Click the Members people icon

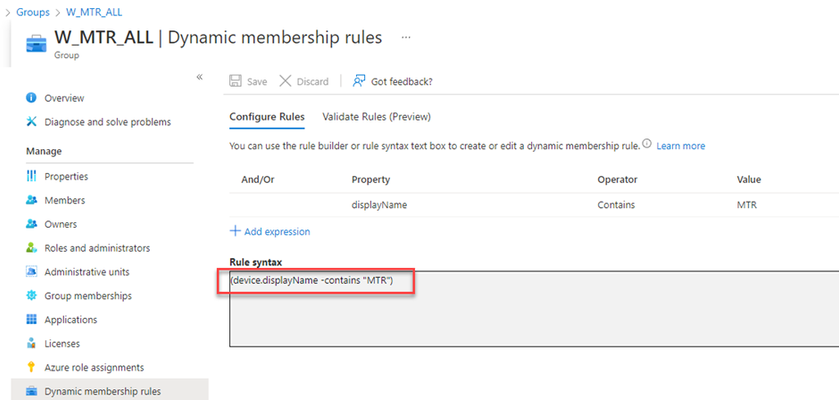(32, 200)
